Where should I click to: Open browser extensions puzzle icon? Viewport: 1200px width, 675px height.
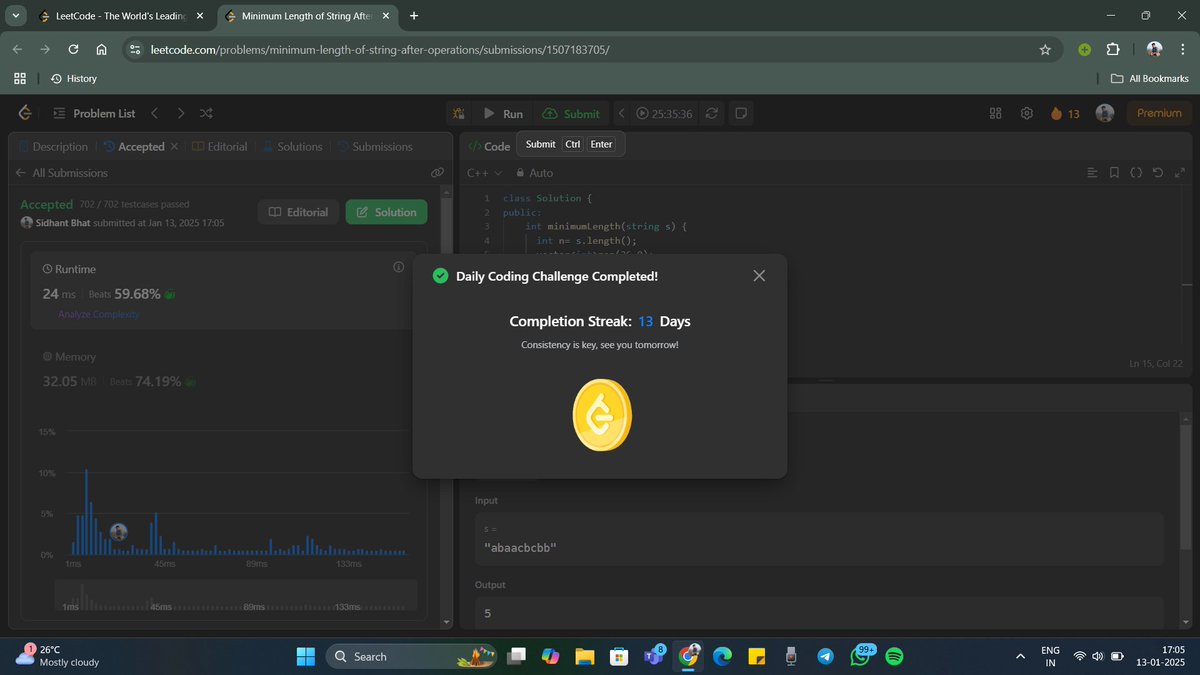coord(1112,49)
